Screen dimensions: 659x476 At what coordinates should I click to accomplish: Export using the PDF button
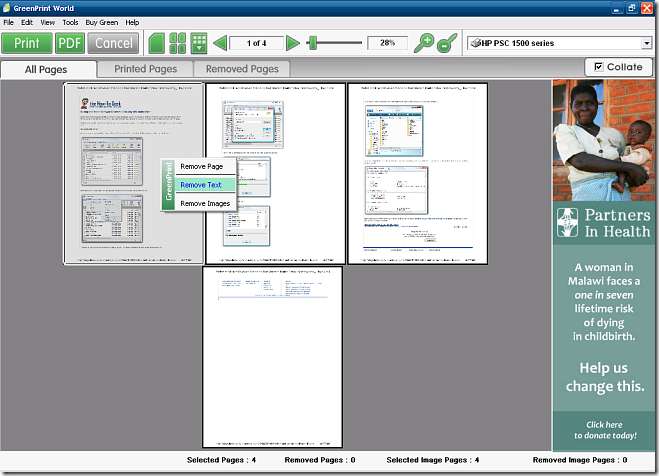pos(70,43)
